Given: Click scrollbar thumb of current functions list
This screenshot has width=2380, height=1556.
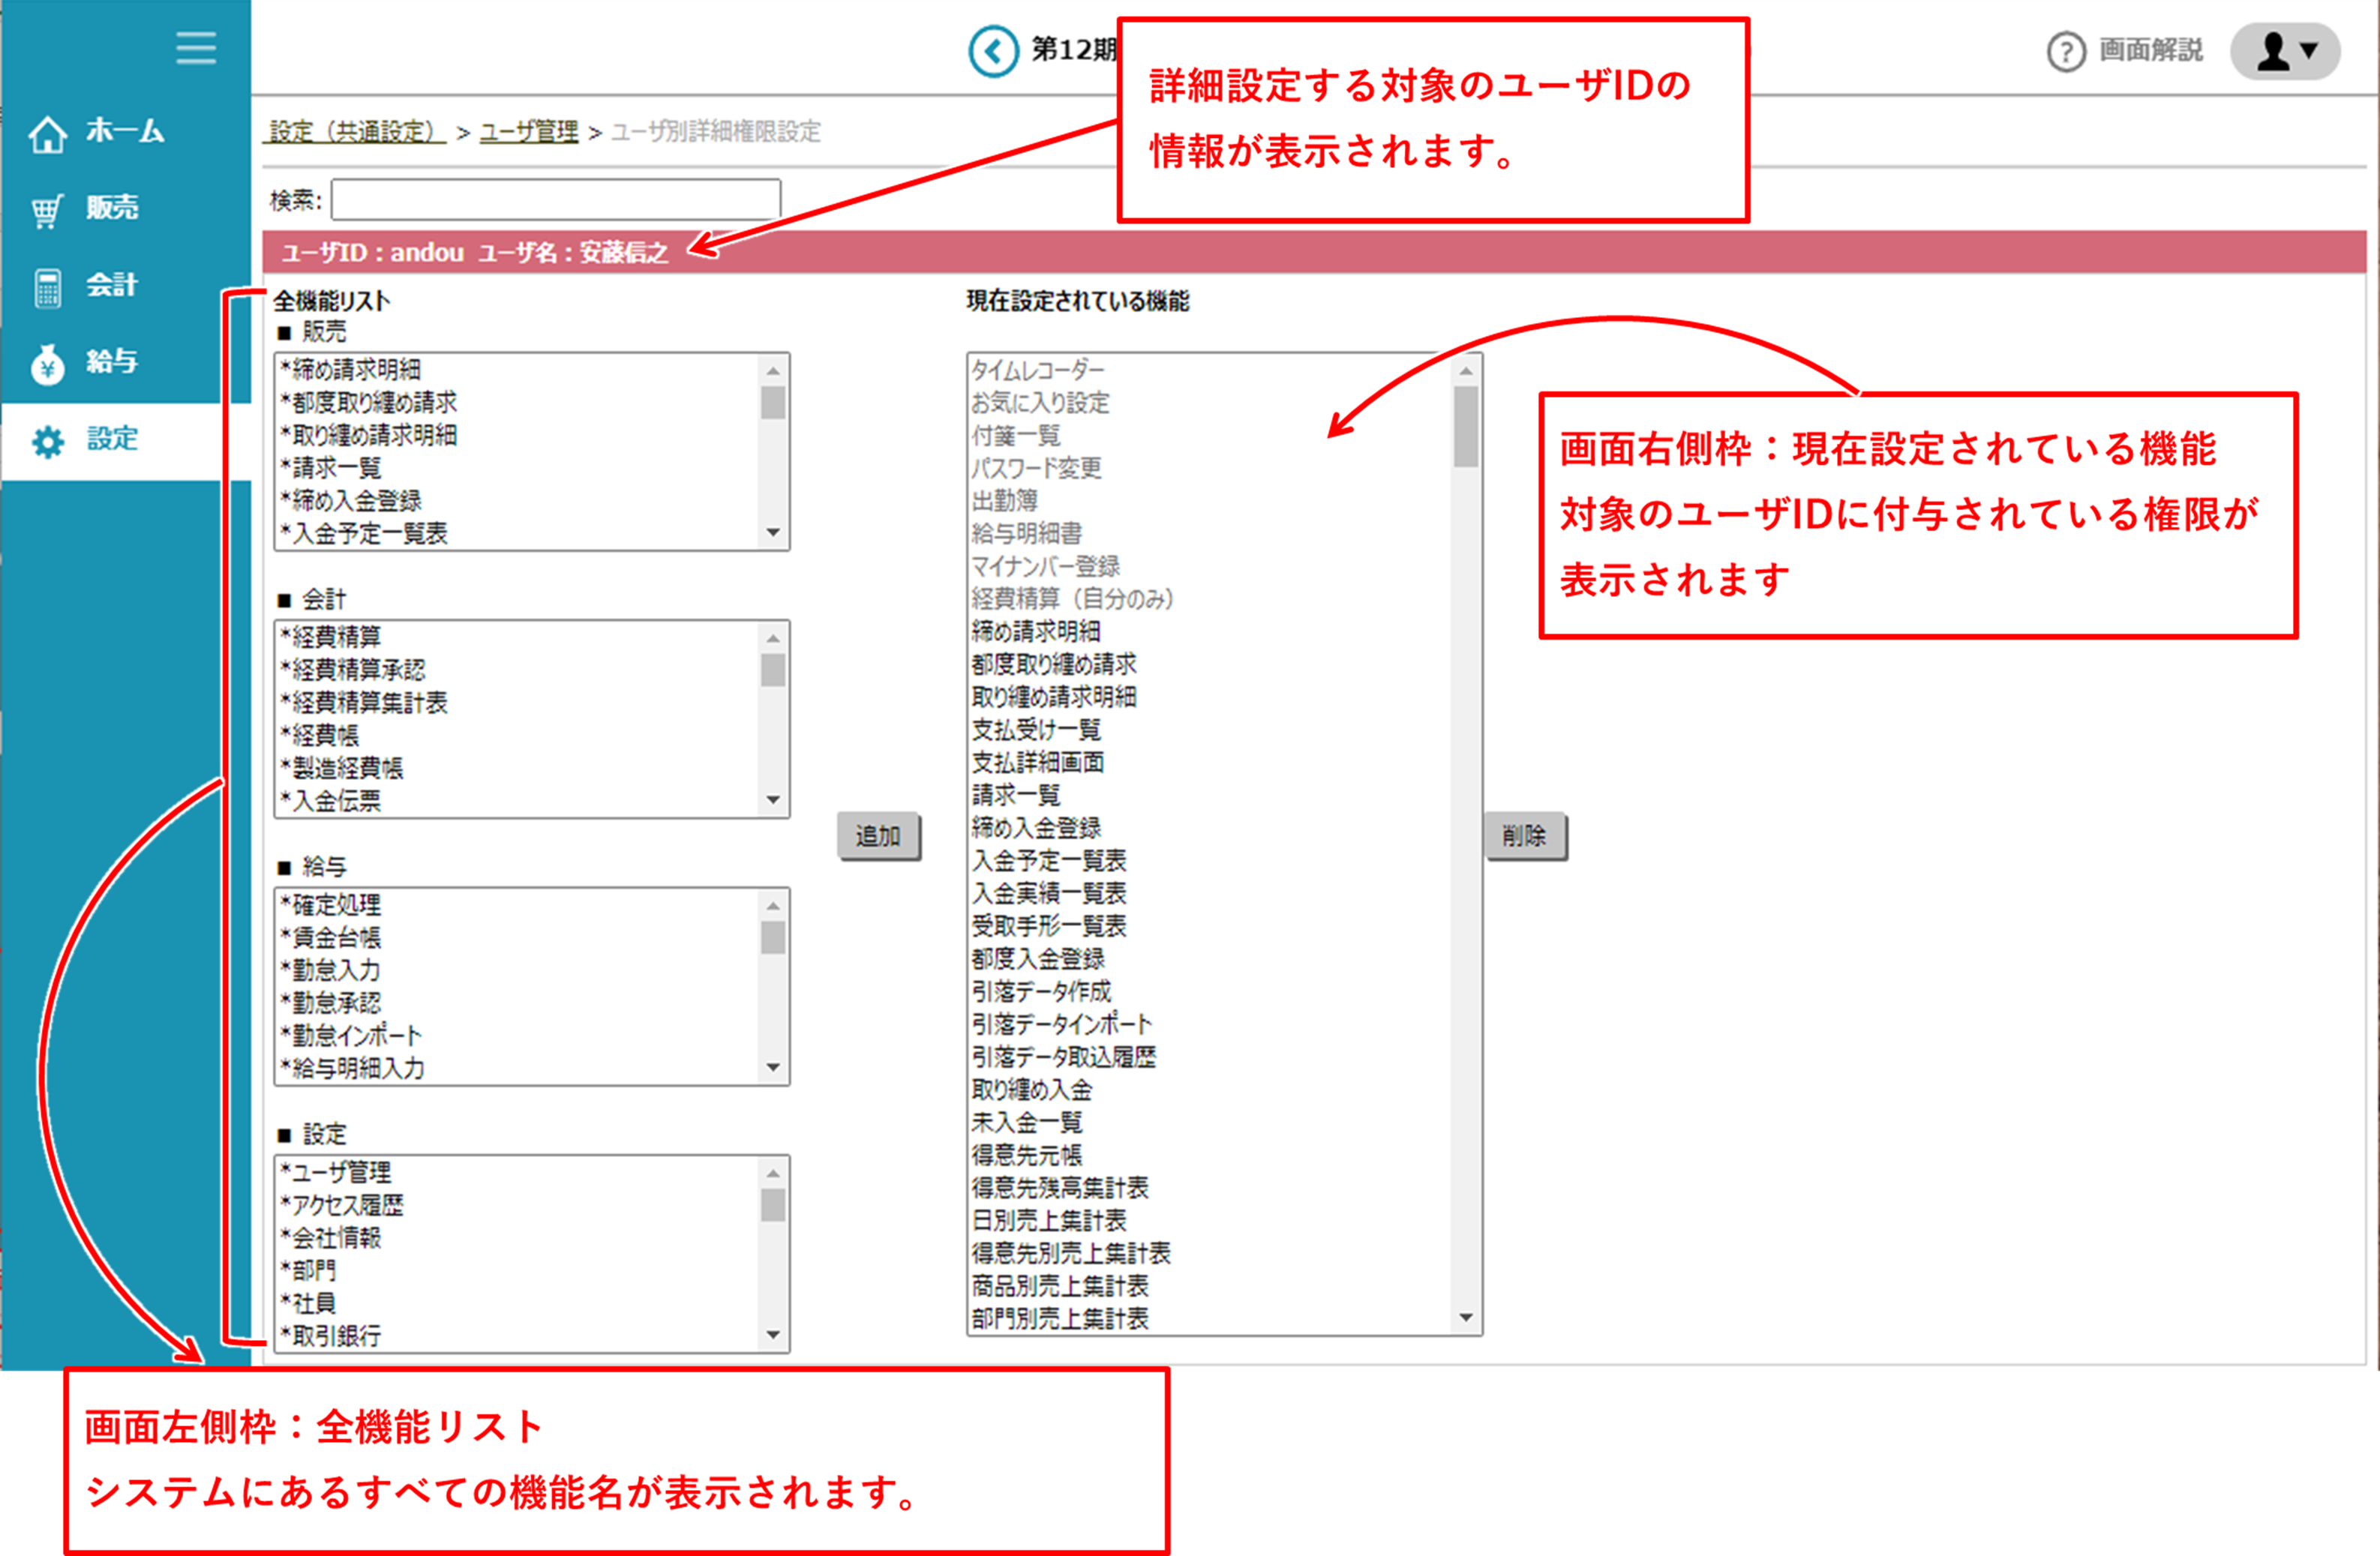Looking at the screenshot, I should [1466, 427].
